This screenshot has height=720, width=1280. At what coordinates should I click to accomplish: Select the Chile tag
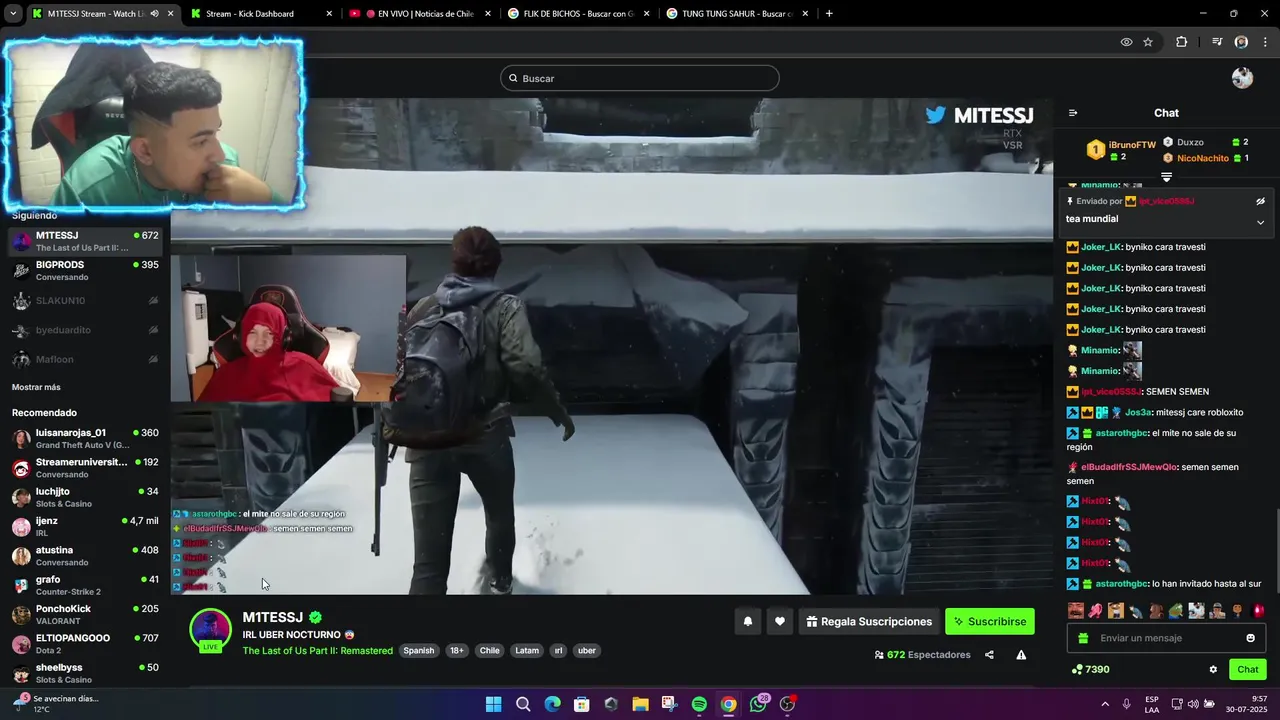click(x=489, y=651)
